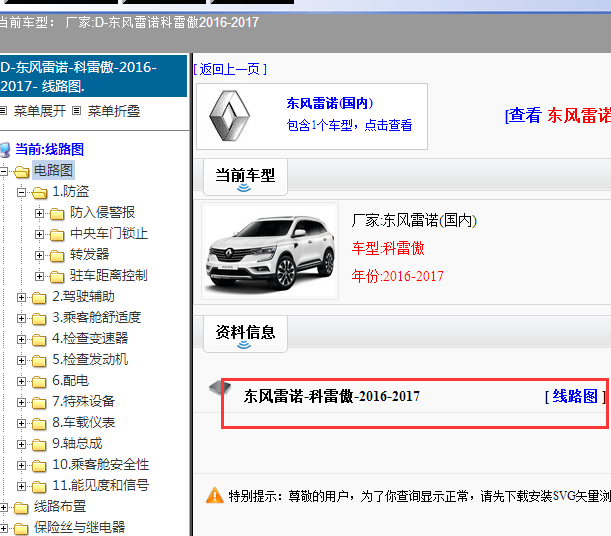Click the 车型:科雷傲 text
The height and width of the screenshot is (536, 611).
click(x=388, y=249)
